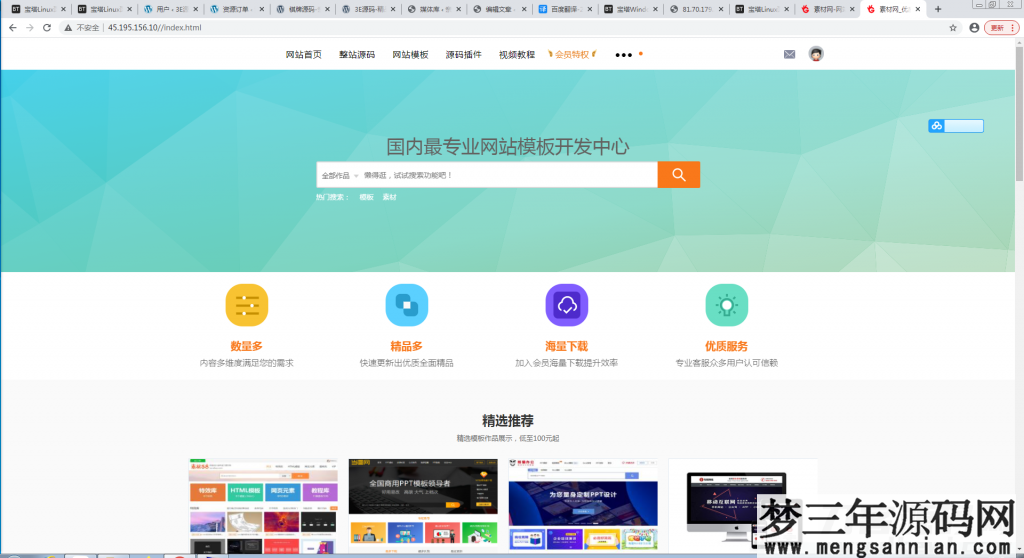Image resolution: width=1024 pixels, height=558 pixels.
Task: Click the blue cloud upload widget
Action: [x=956, y=126]
